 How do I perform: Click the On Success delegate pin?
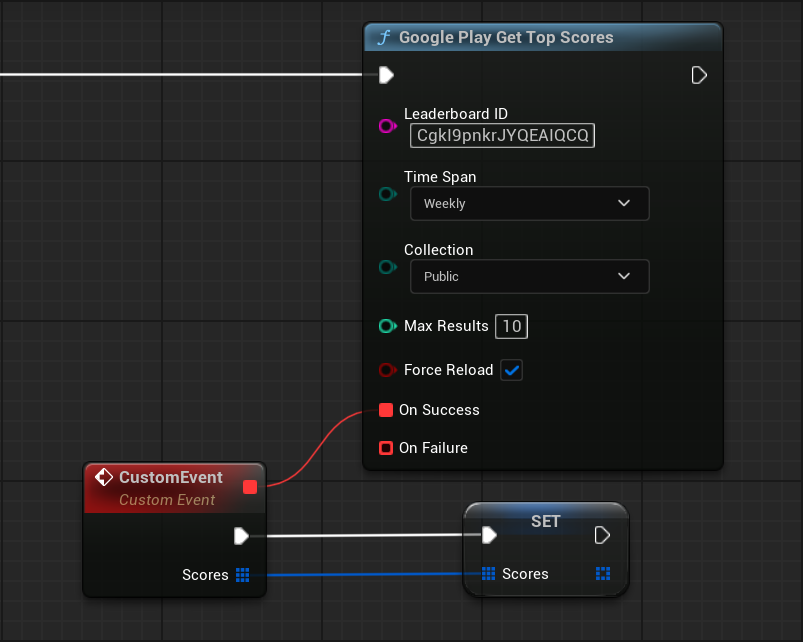pyautogui.click(x=386, y=410)
